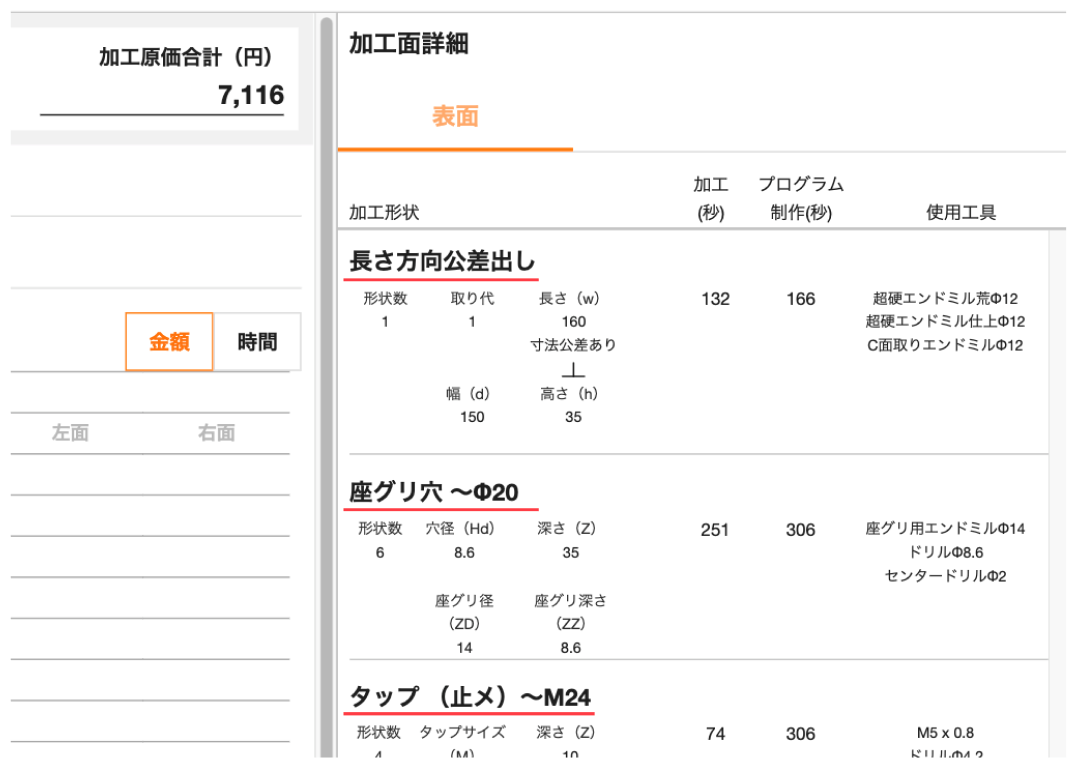The image size is (1079, 766).
Task: Click the 加工面詳細 panel title
Action: (408, 44)
